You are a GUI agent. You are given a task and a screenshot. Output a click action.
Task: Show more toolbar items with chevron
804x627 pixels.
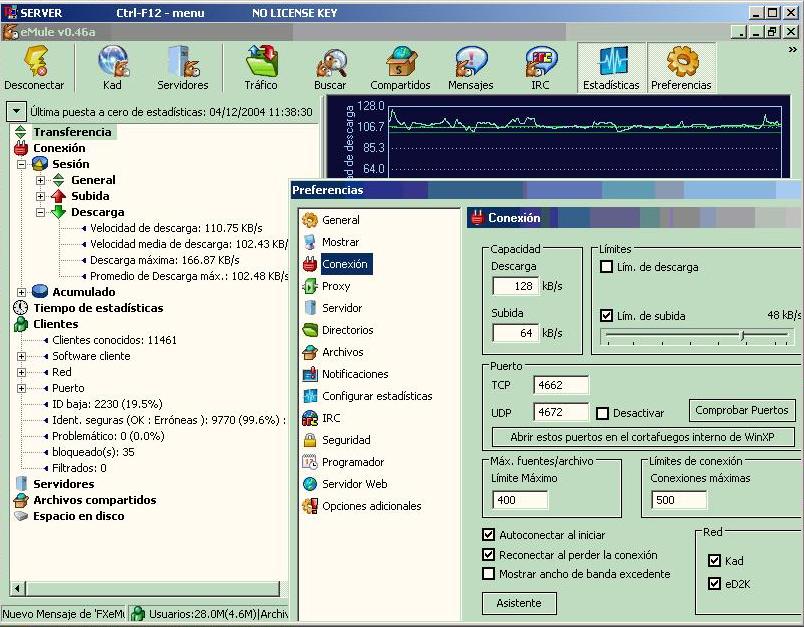tap(793, 50)
